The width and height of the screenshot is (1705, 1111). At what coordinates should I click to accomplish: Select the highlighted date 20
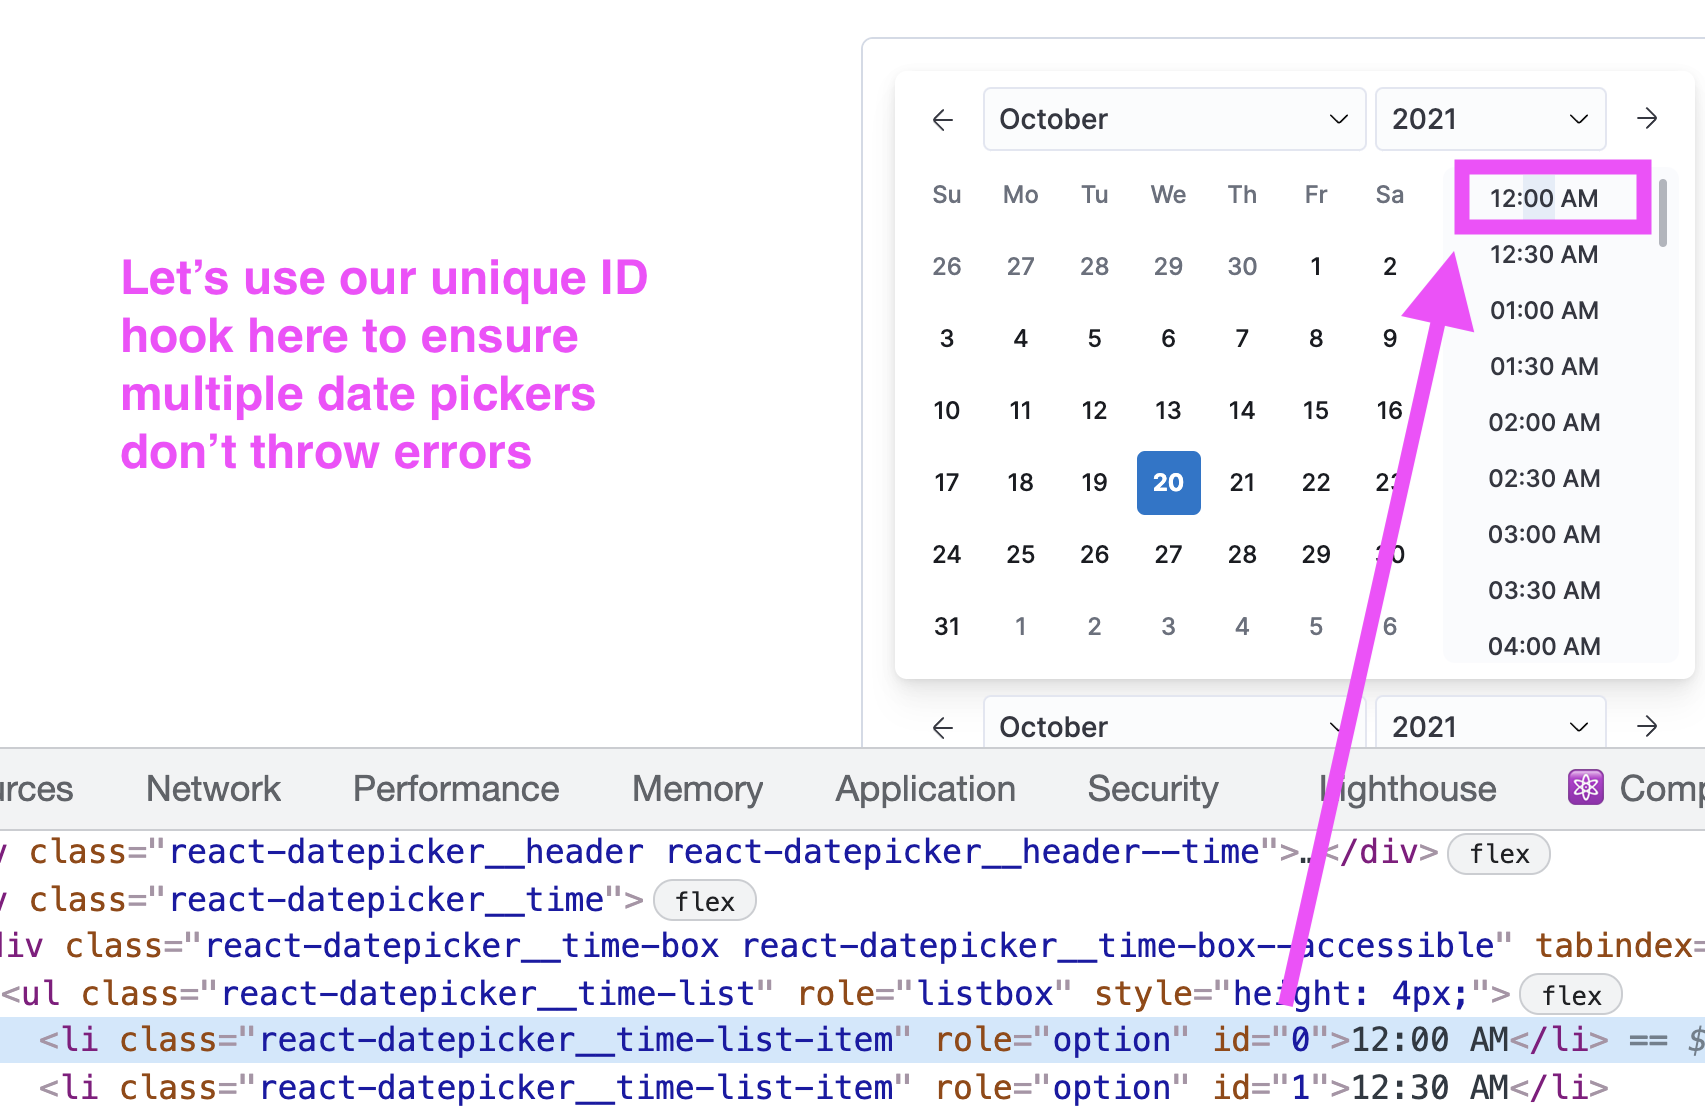1168,483
